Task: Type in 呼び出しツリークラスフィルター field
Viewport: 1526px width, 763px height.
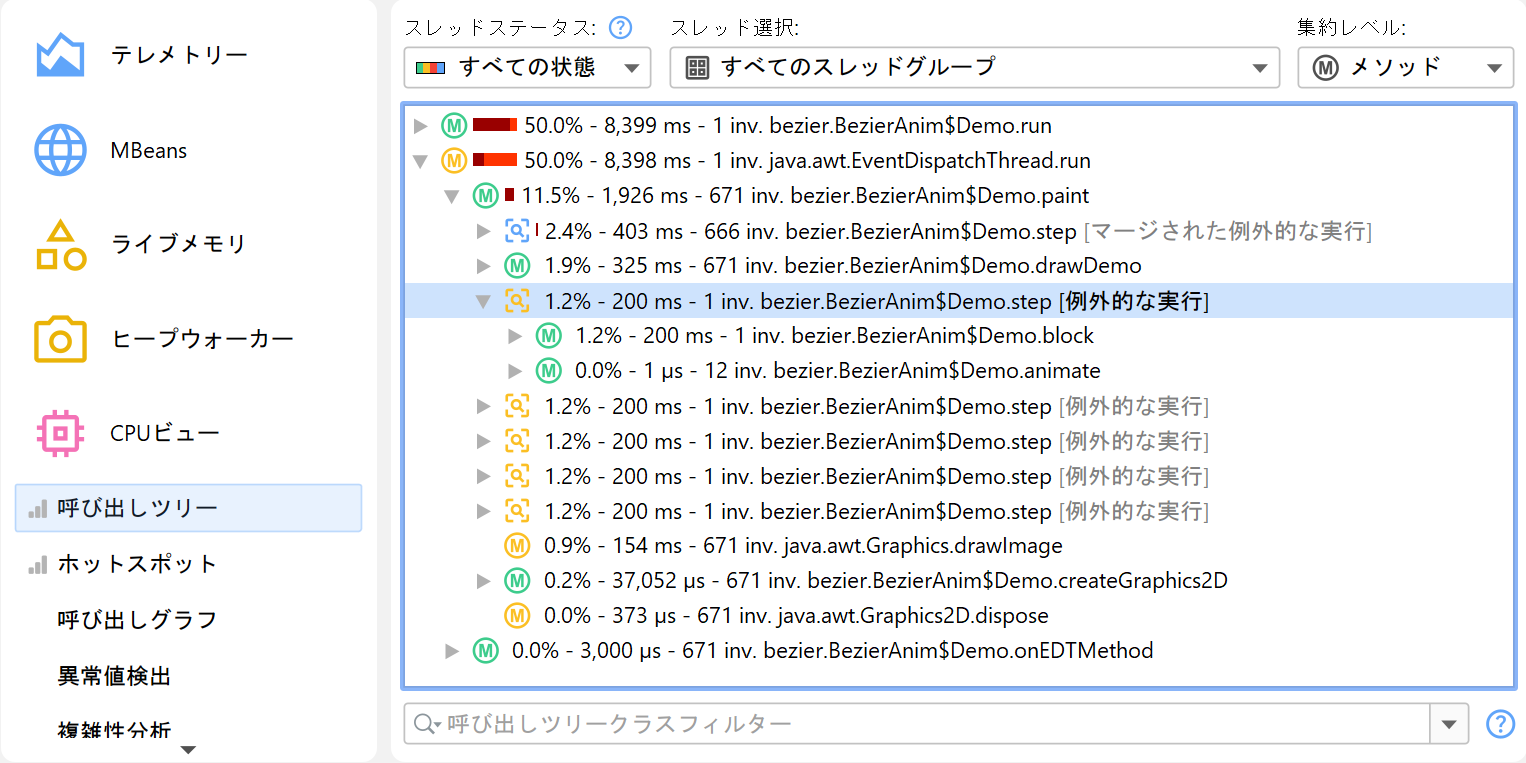Action: (930, 723)
